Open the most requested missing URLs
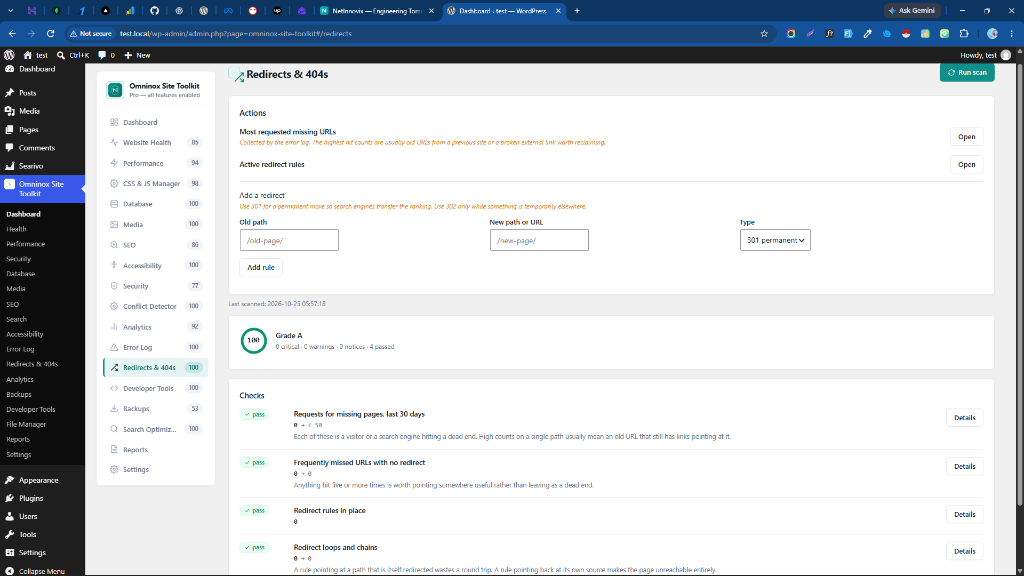Screen dimensions: 1024x576 (966, 136)
